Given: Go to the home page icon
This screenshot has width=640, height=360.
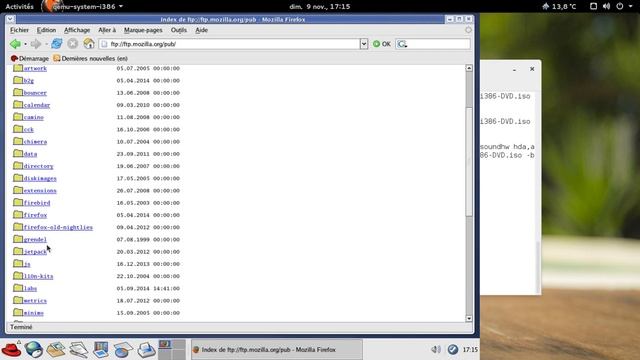Looking at the screenshot, I should 89,44.
